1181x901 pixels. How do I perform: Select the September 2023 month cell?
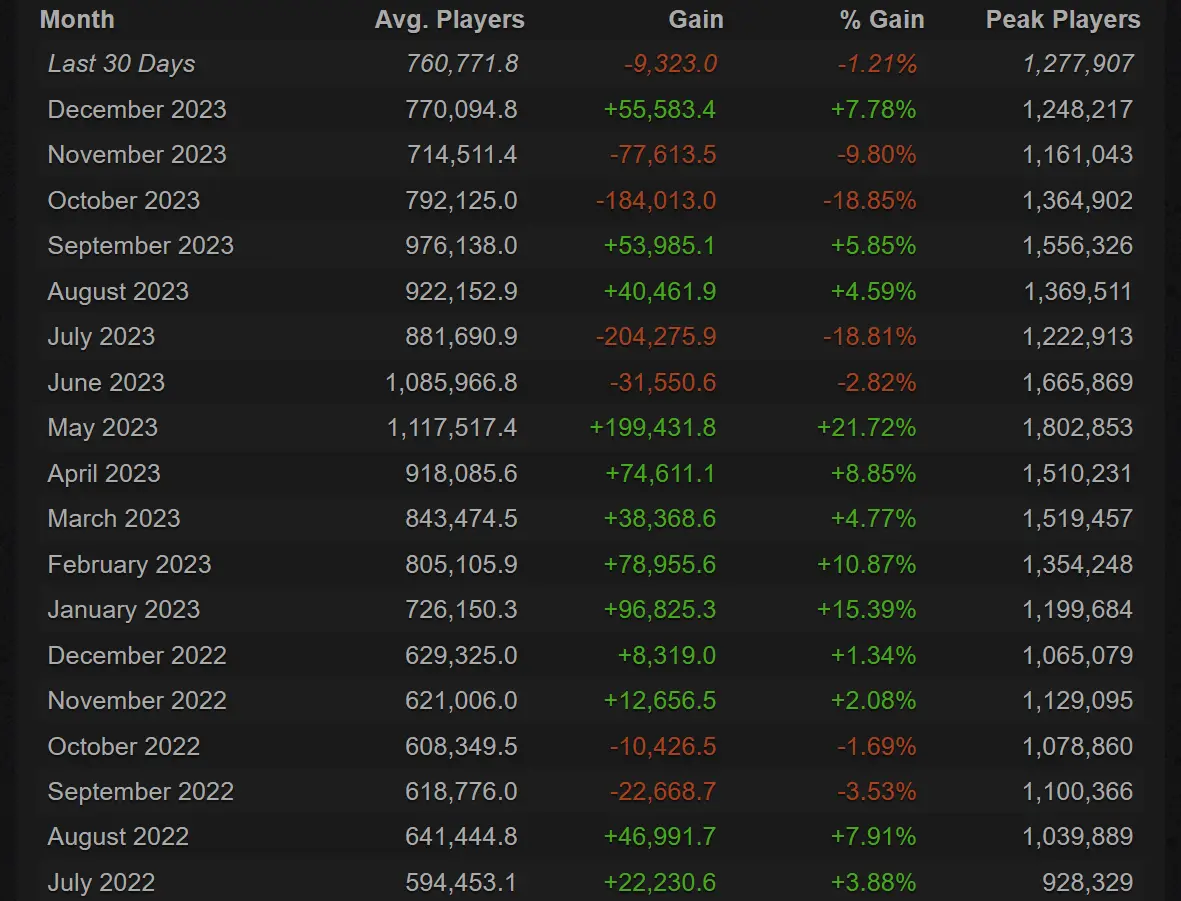[x=141, y=246]
